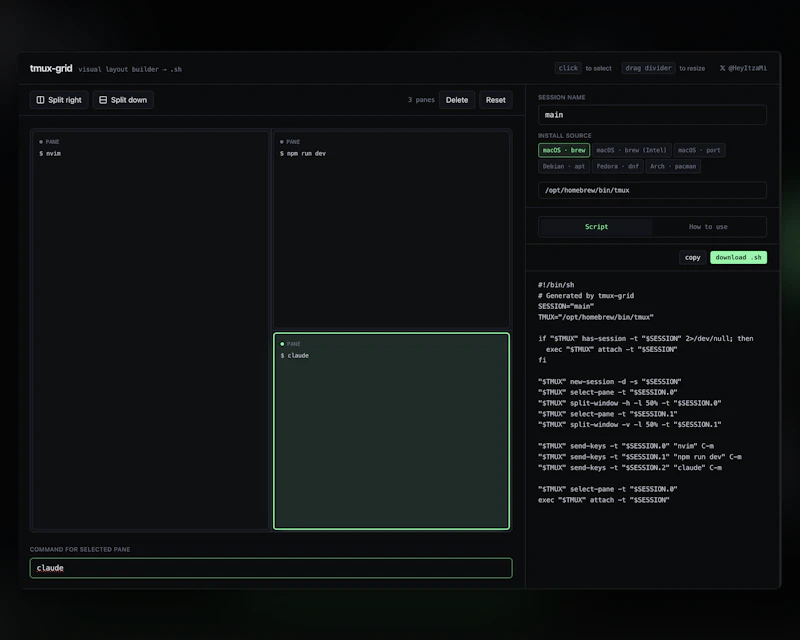This screenshot has height=640, width=800.
Task: Click the 'INSTALL SOURCE' label
Action: [x=564, y=136]
